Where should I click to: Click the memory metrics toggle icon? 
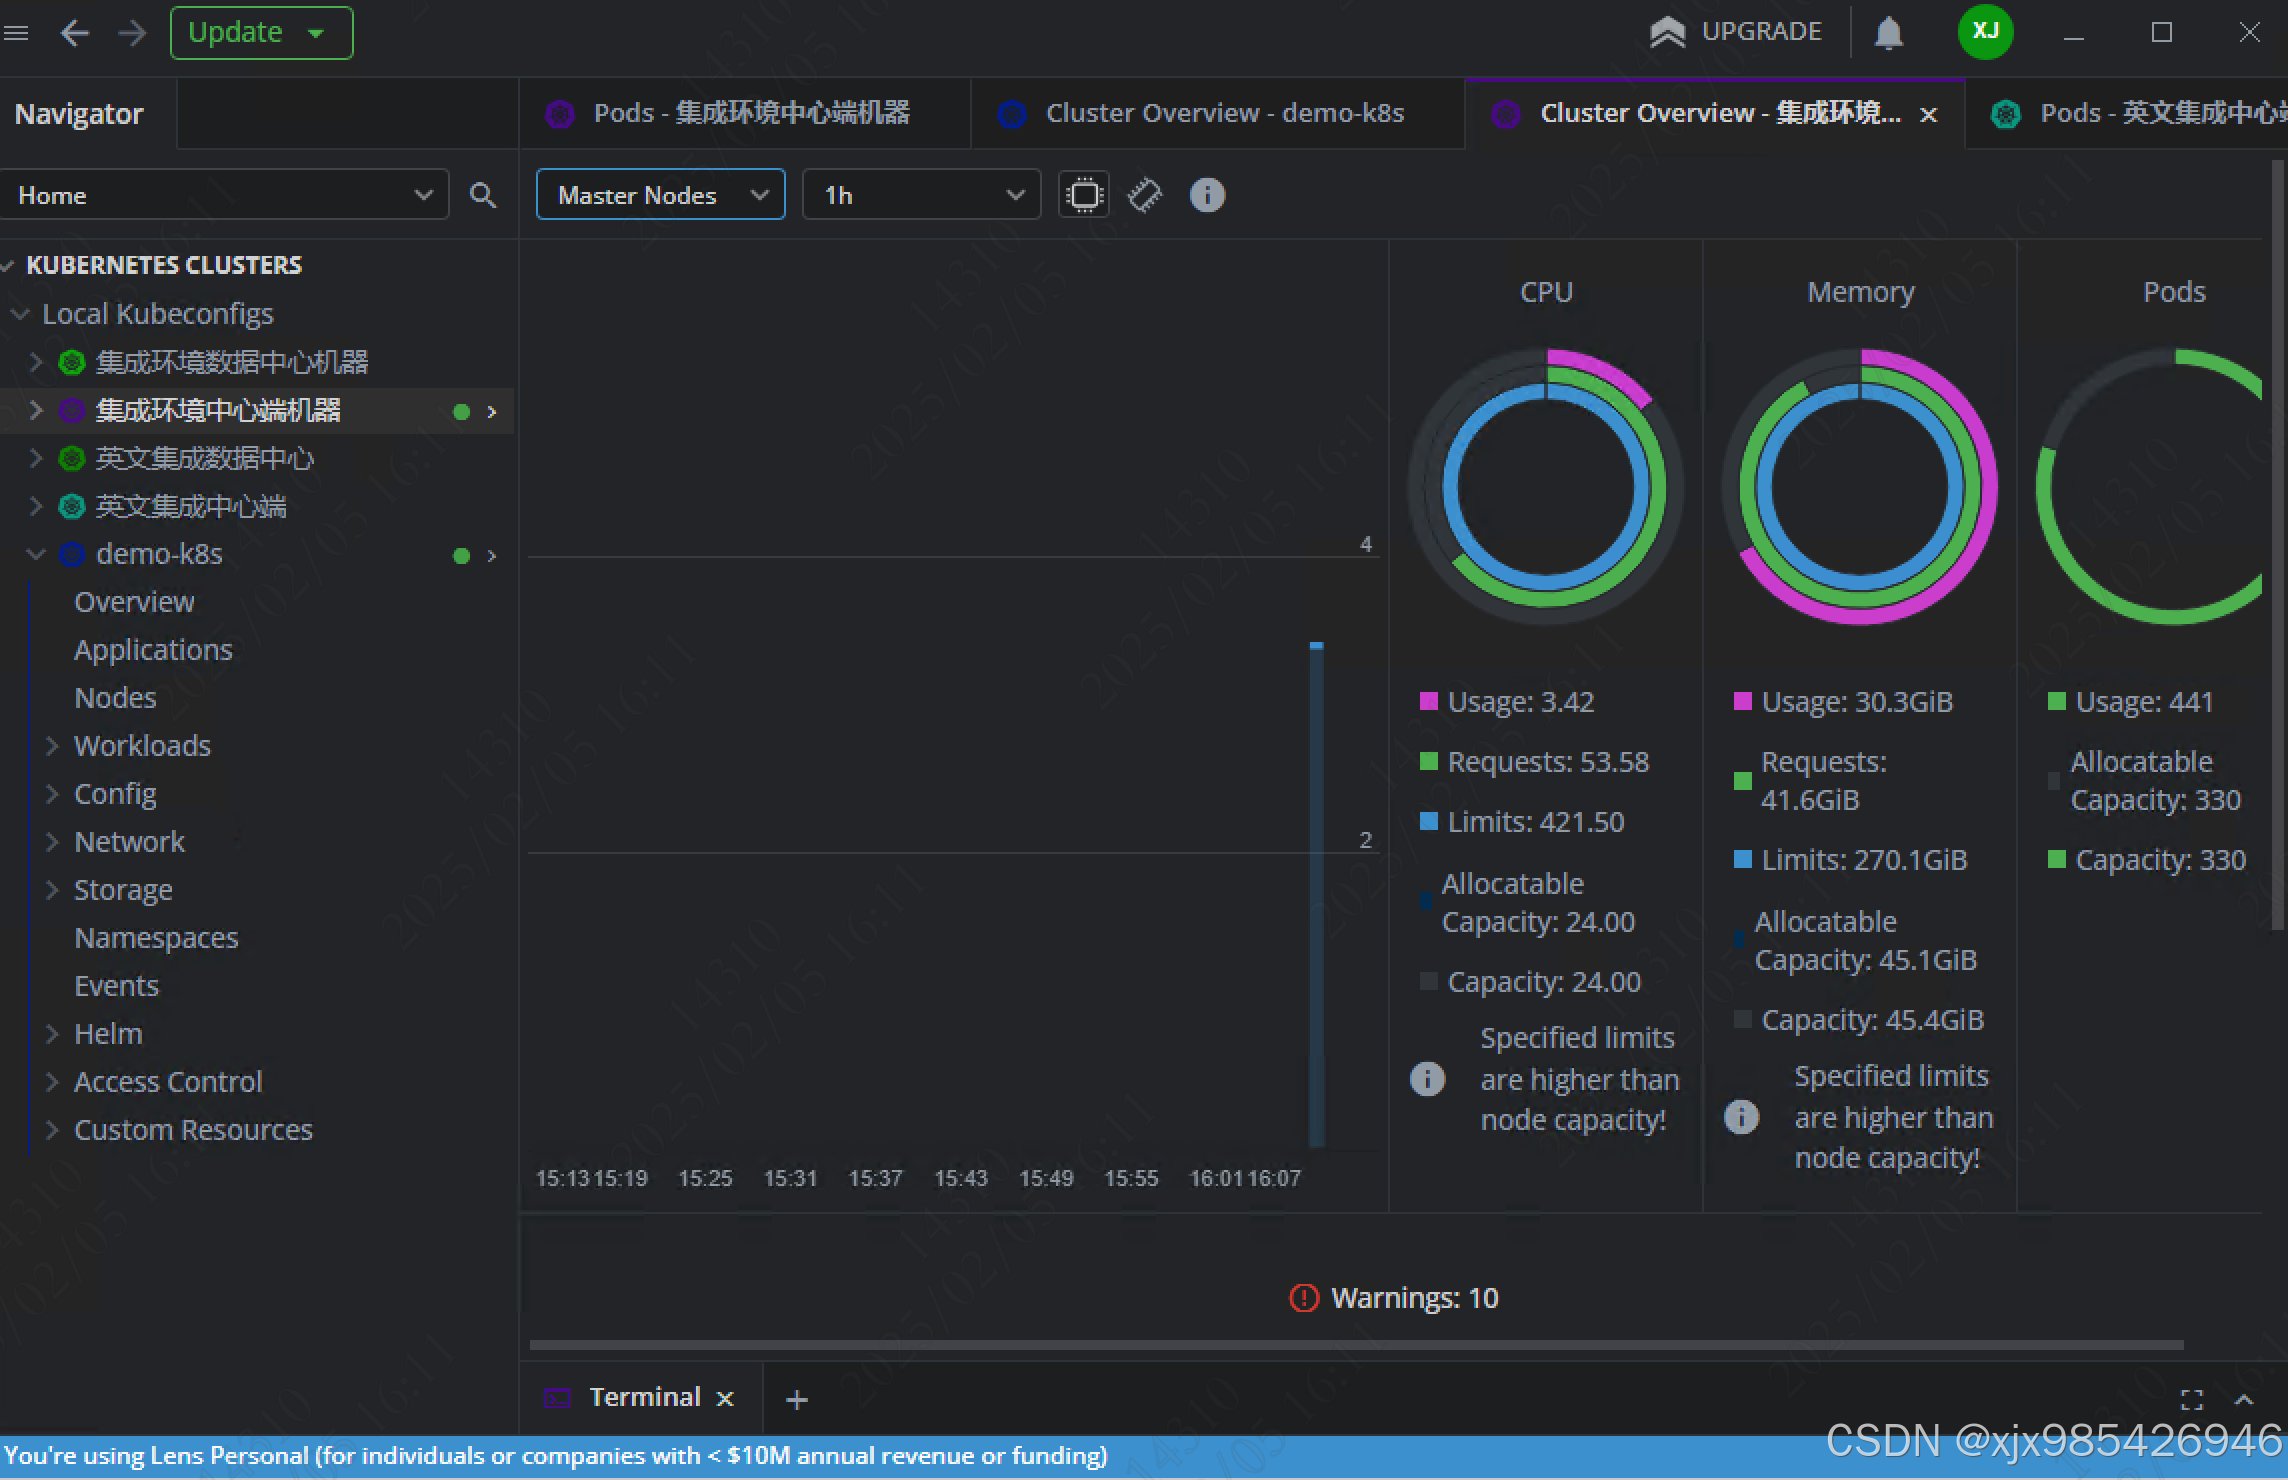coord(1145,195)
